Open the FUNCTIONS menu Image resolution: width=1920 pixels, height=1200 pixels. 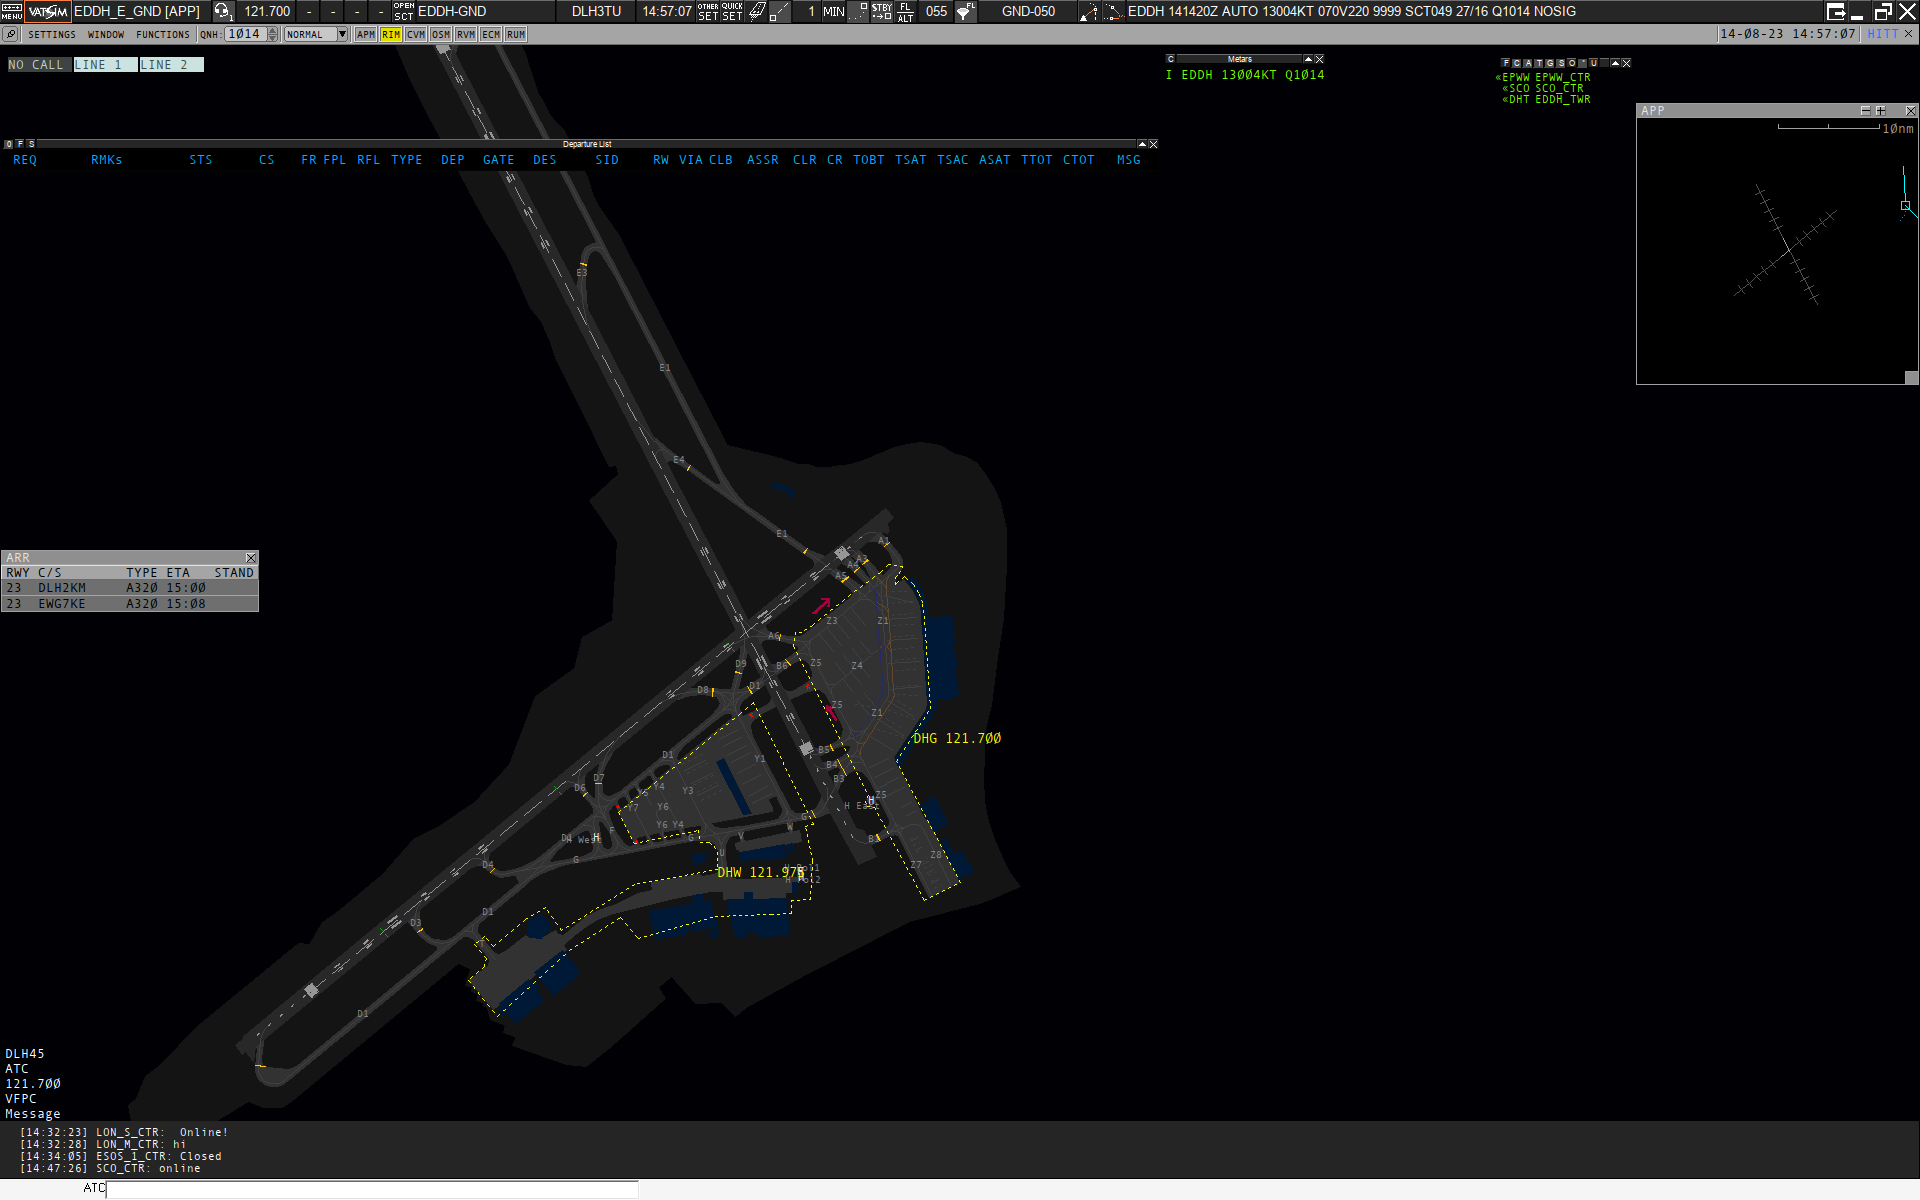point(163,34)
